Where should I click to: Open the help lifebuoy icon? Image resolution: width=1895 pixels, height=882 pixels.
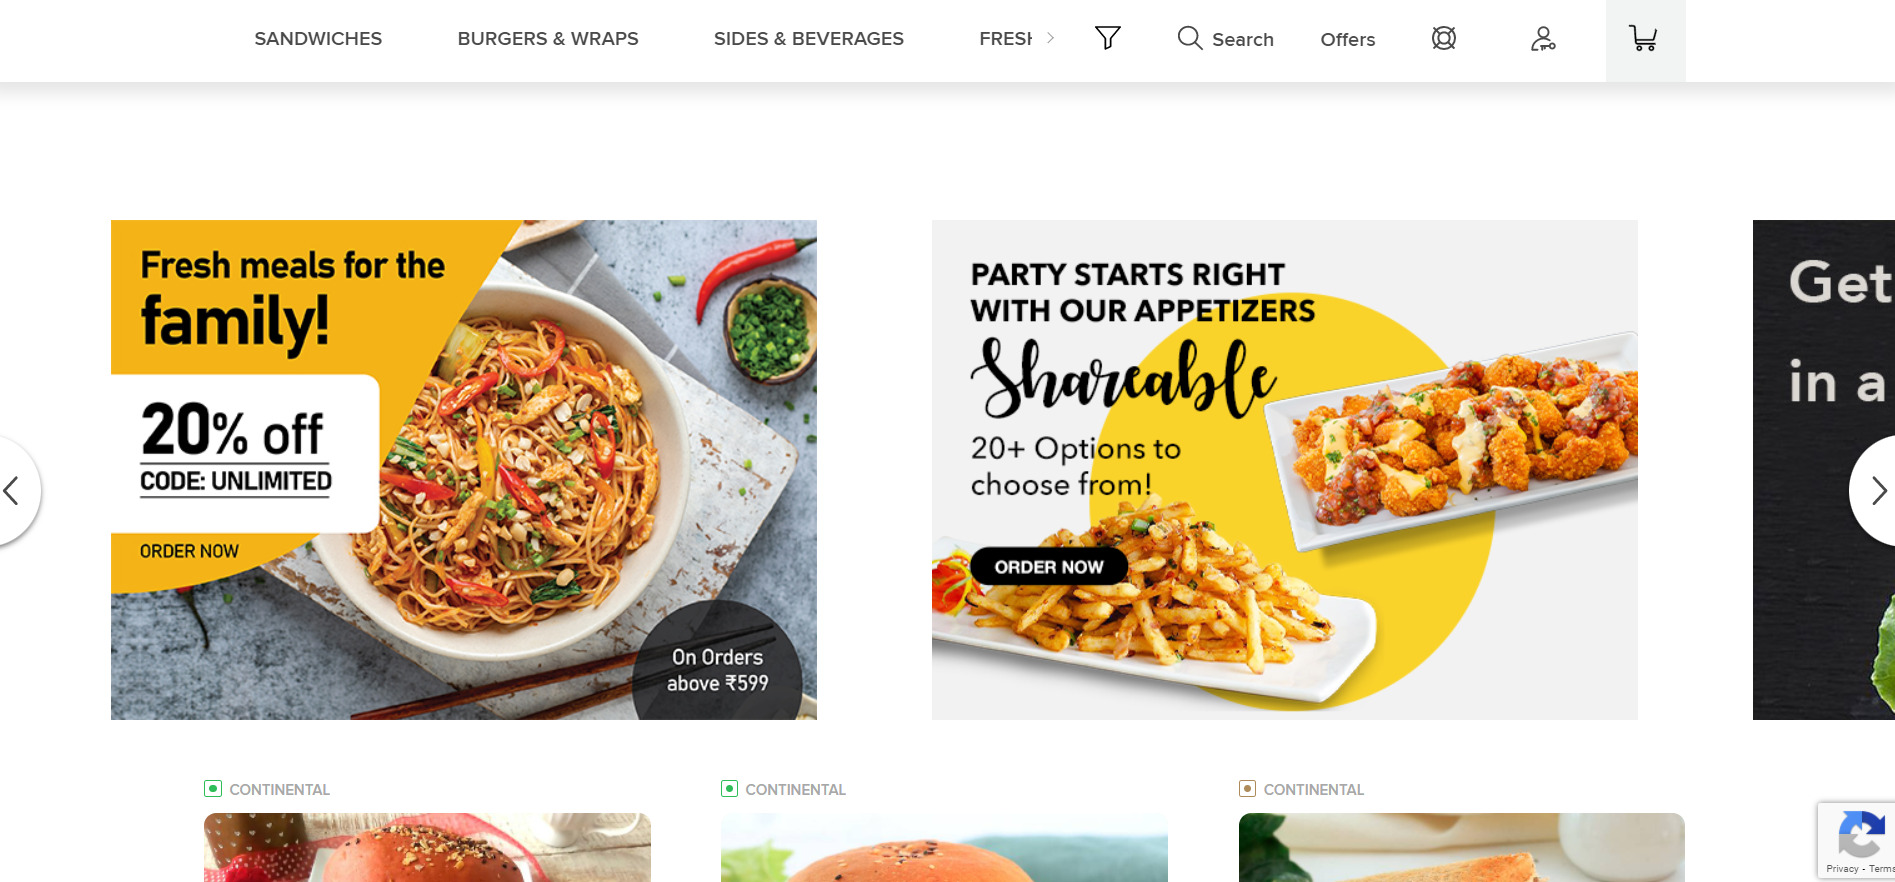[x=1443, y=38]
